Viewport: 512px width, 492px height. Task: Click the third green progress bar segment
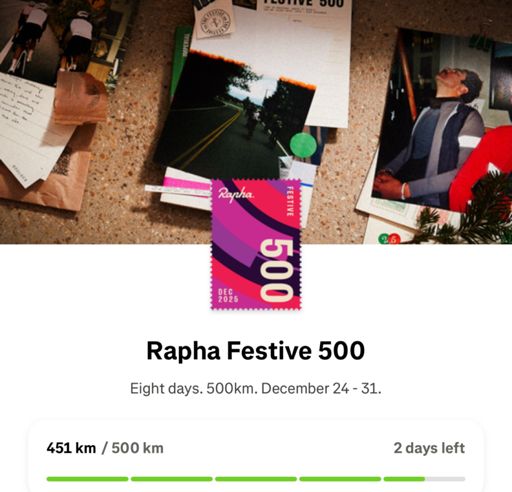click(256, 479)
